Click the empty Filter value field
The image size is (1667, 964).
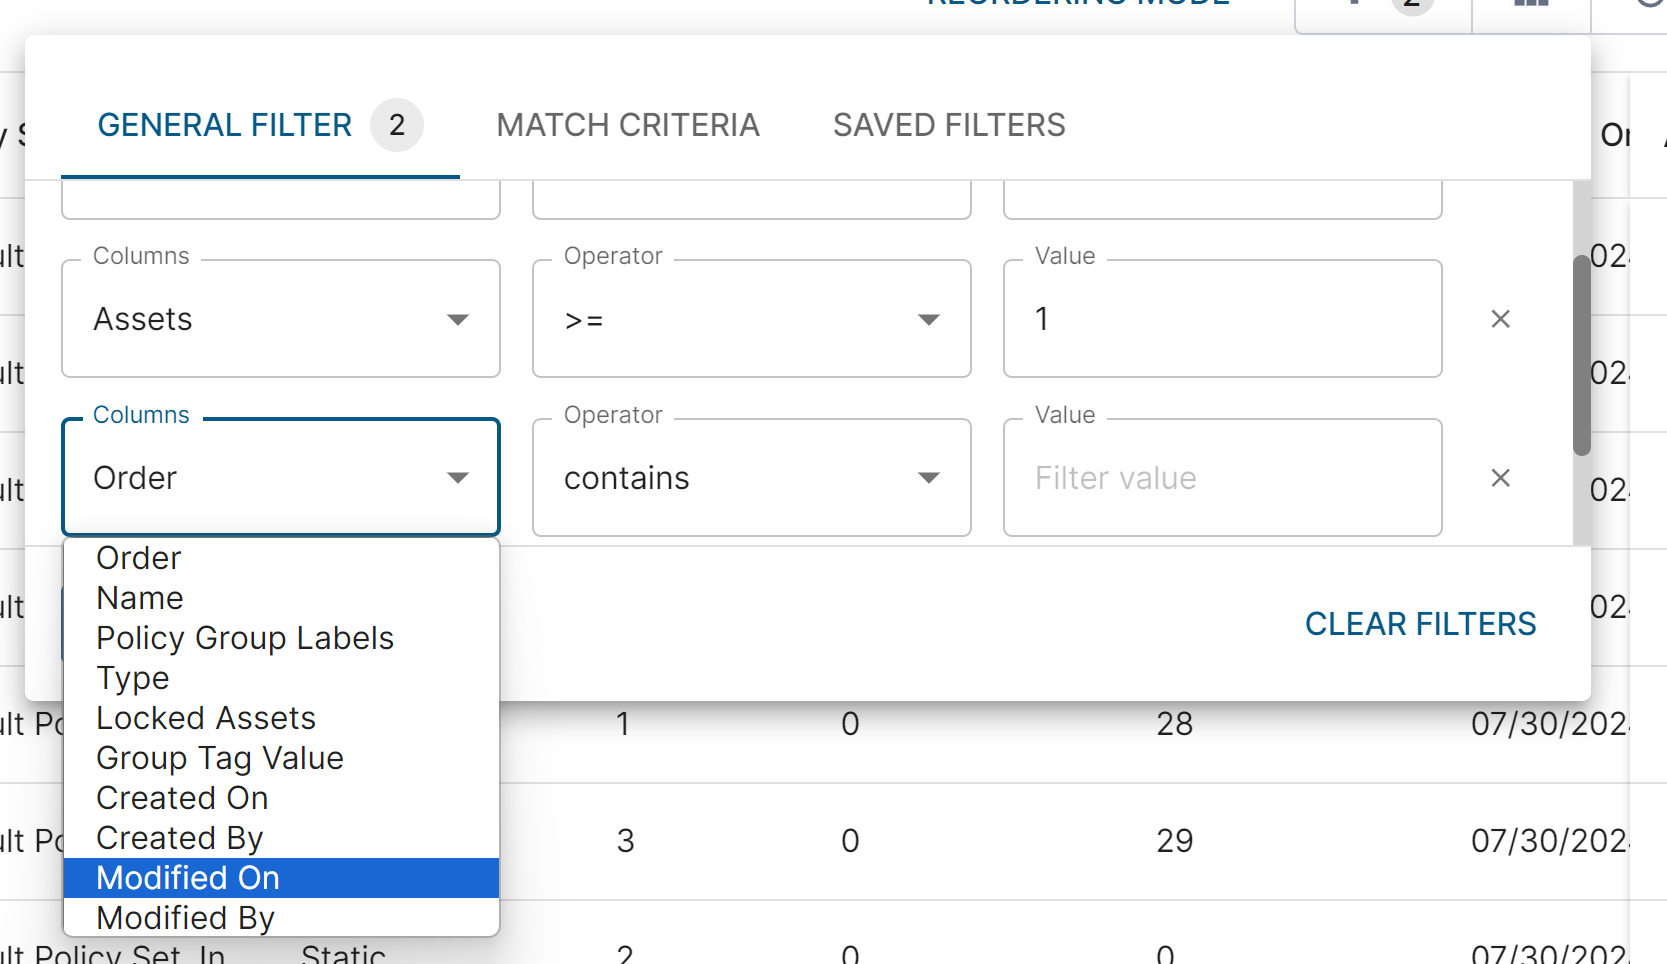point(1222,478)
